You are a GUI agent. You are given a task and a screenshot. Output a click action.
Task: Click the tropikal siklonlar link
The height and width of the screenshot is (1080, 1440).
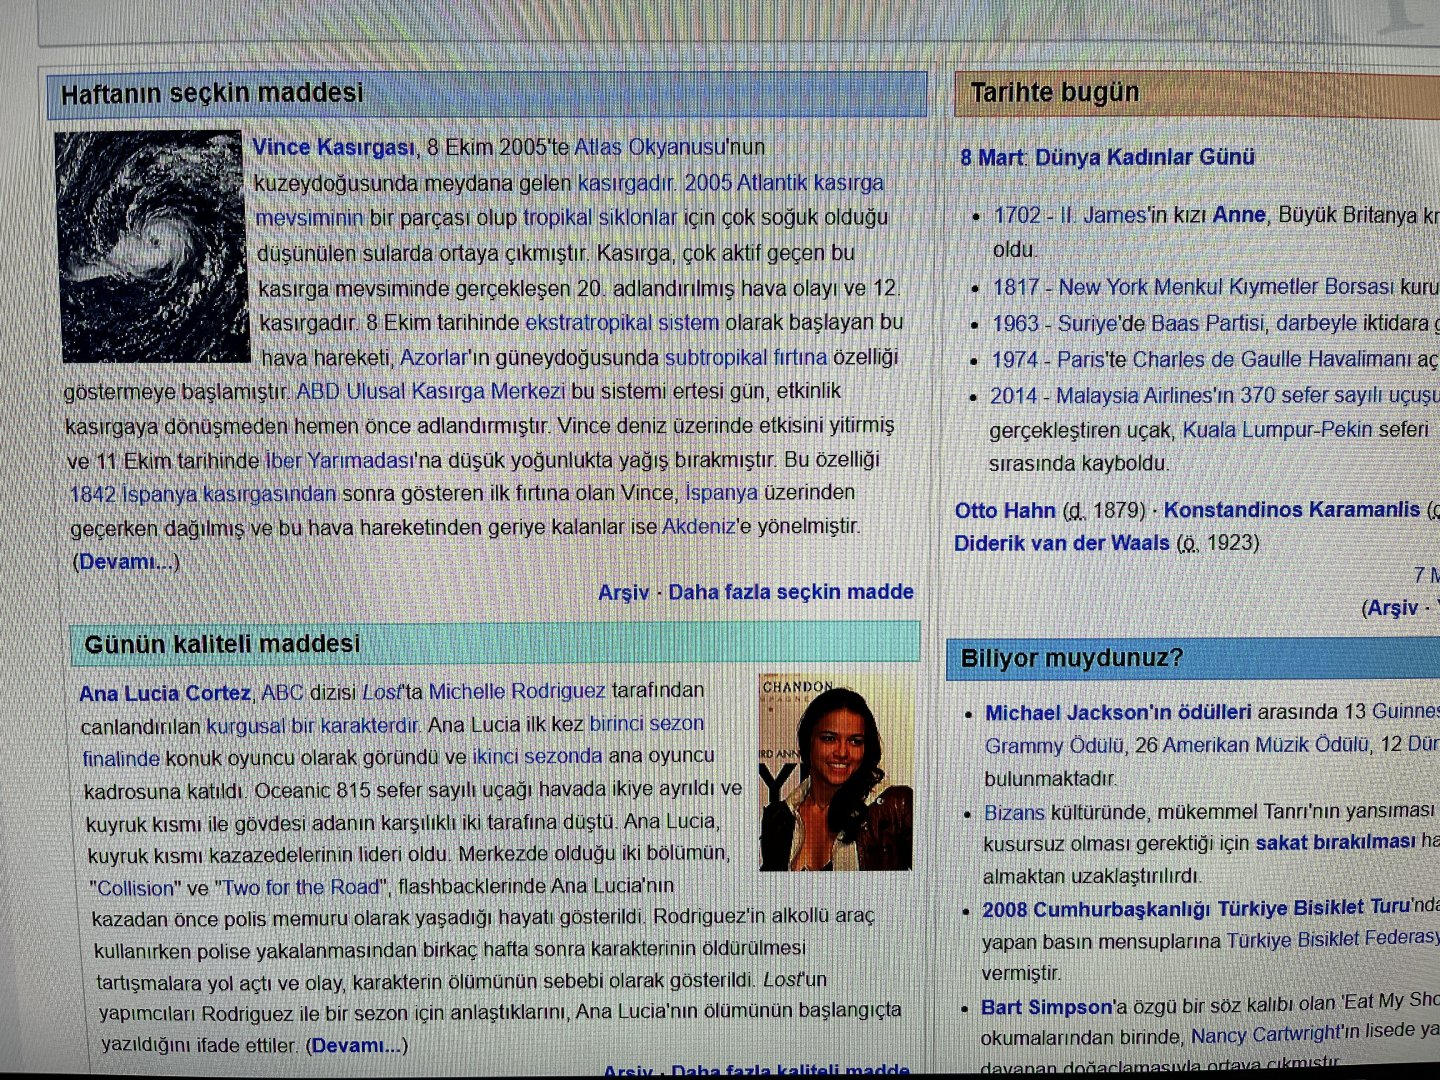click(600, 217)
